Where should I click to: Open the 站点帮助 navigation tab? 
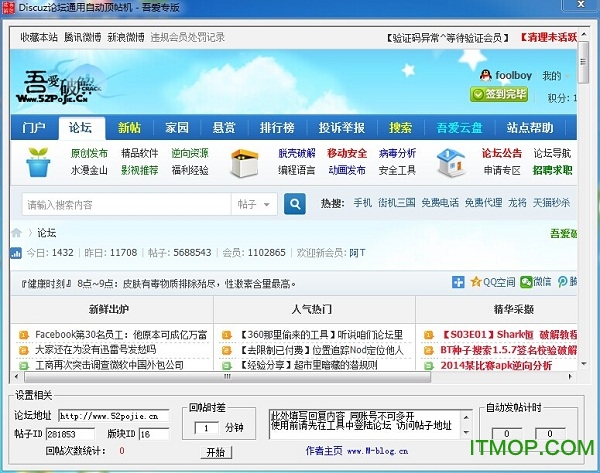pos(530,127)
